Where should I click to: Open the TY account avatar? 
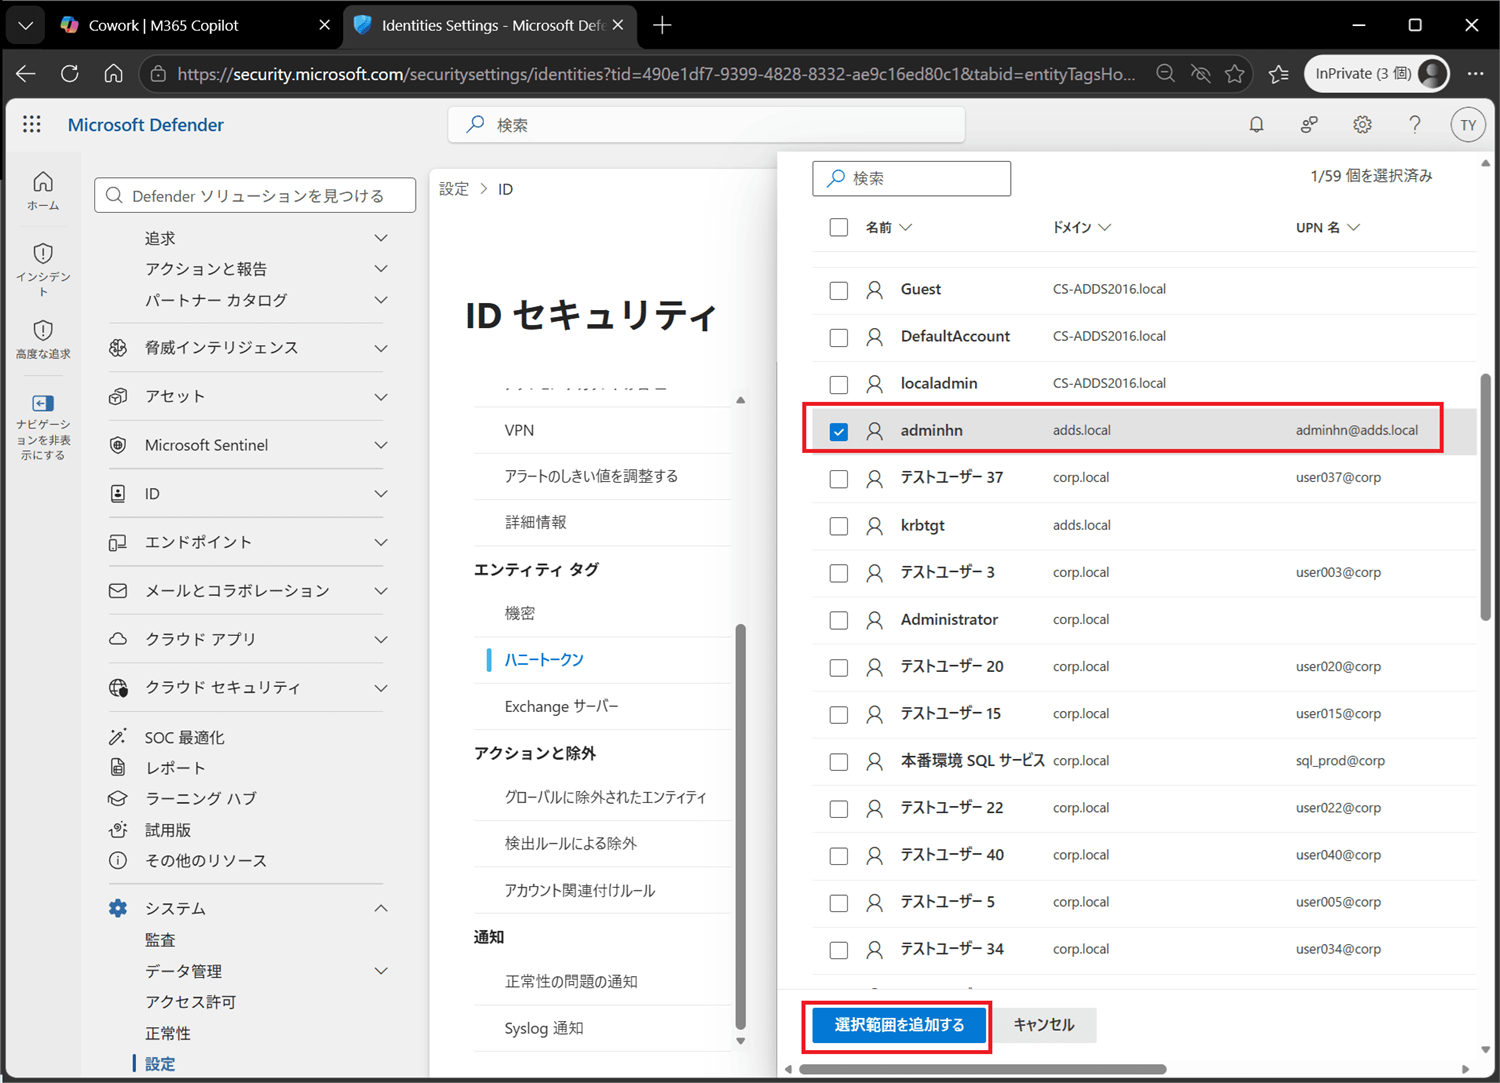(1468, 125)
